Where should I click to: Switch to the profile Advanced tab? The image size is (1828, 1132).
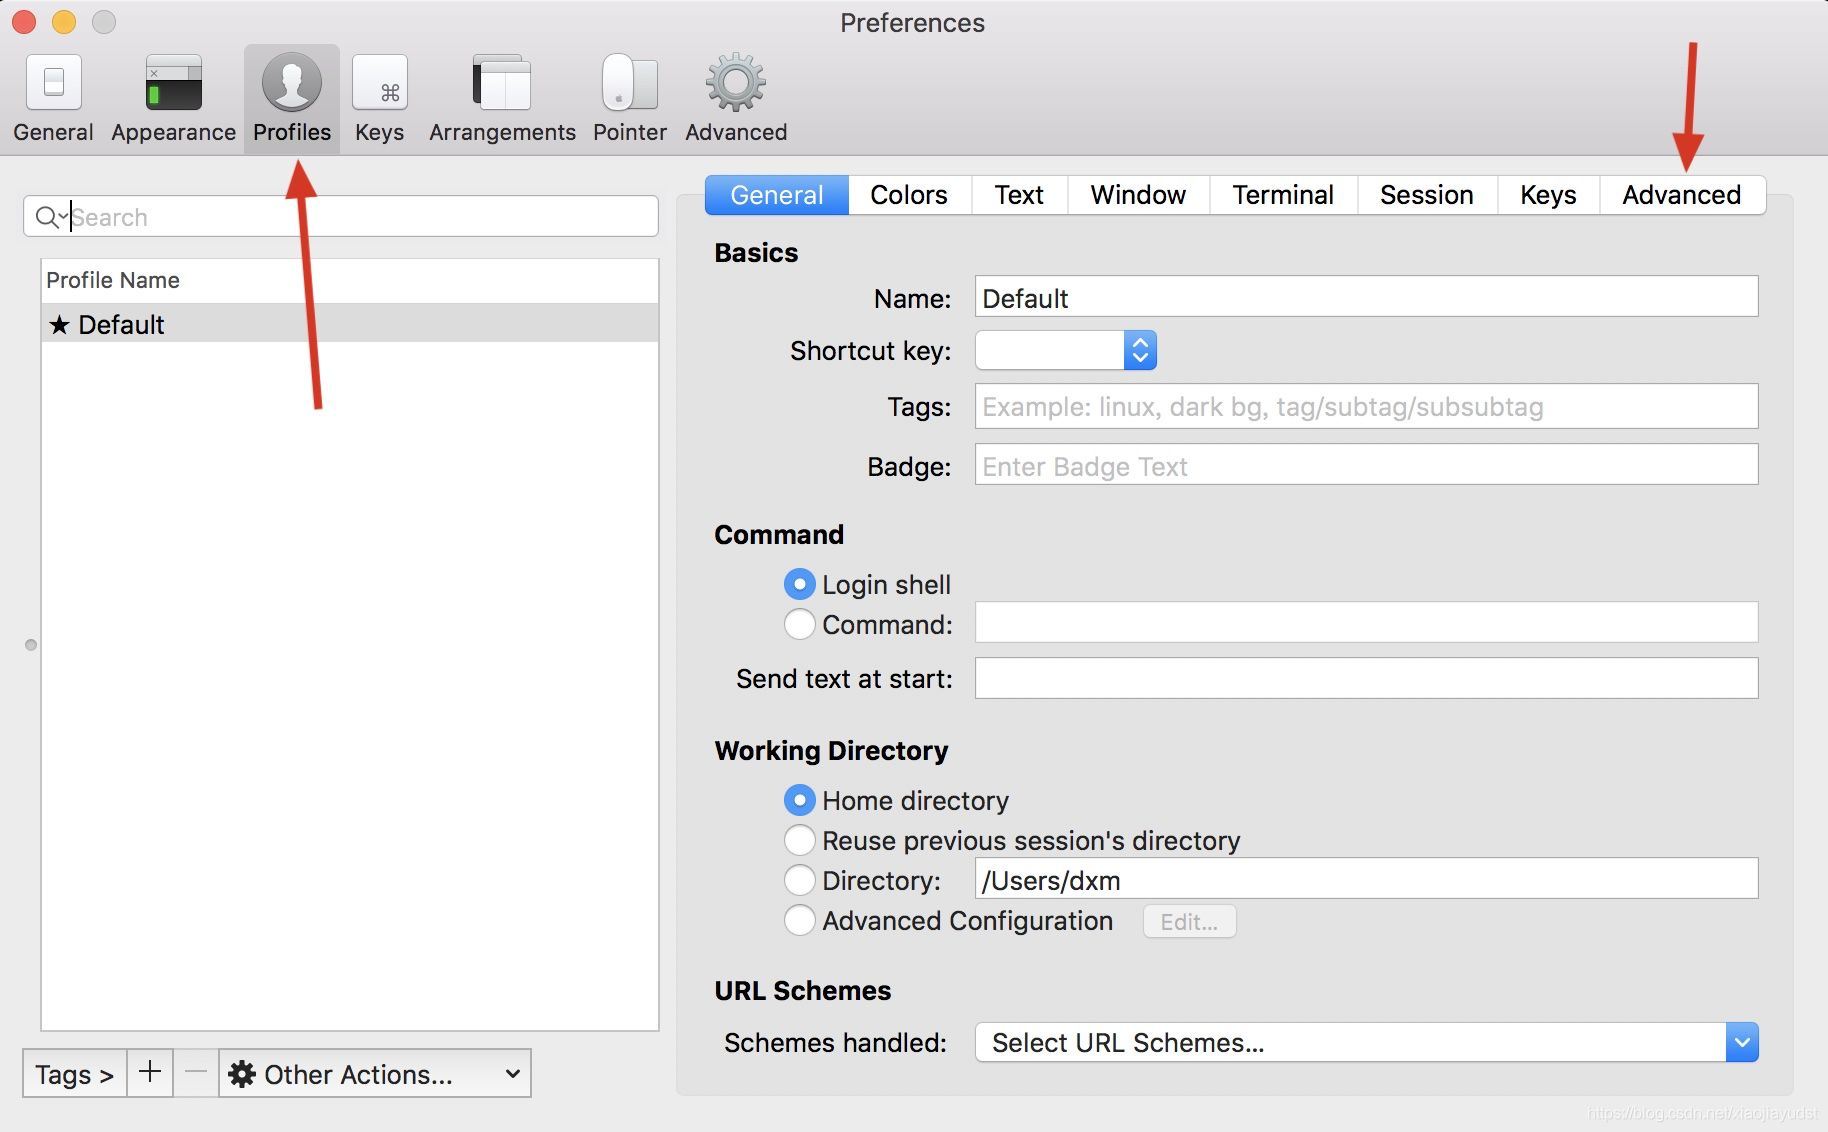[1682, 195]
